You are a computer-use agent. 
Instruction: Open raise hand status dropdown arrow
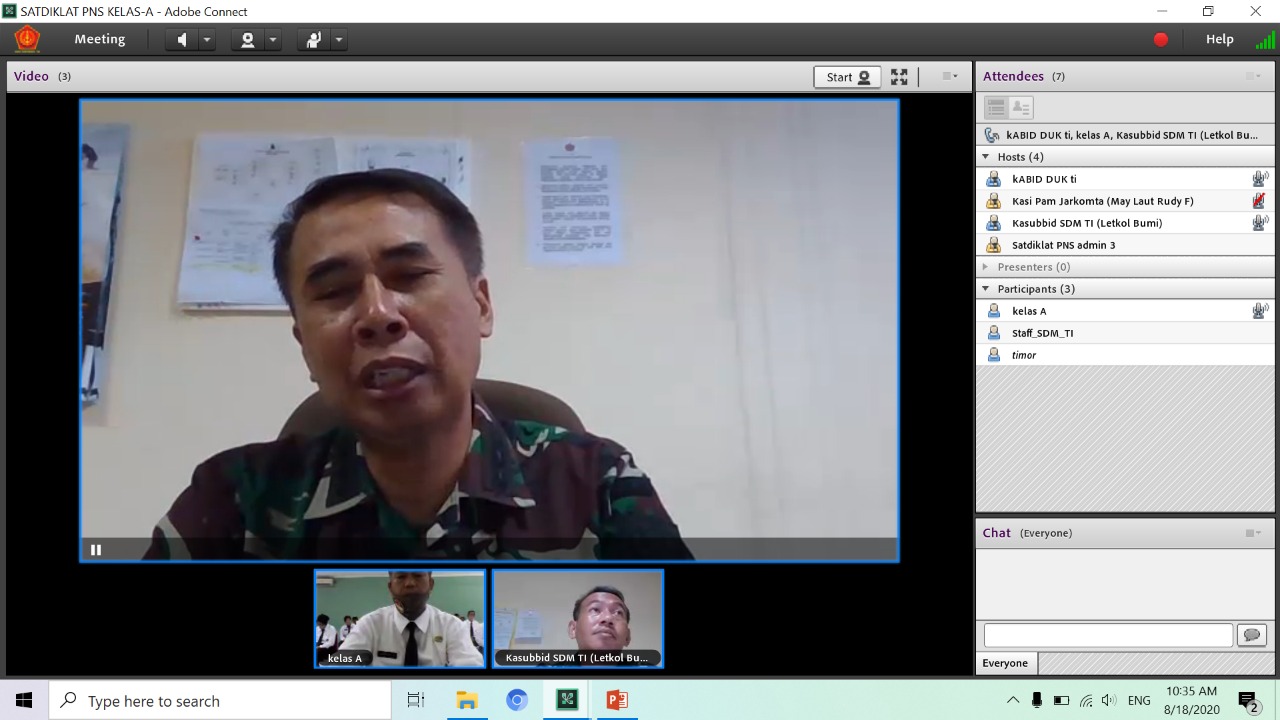point(339,40)
